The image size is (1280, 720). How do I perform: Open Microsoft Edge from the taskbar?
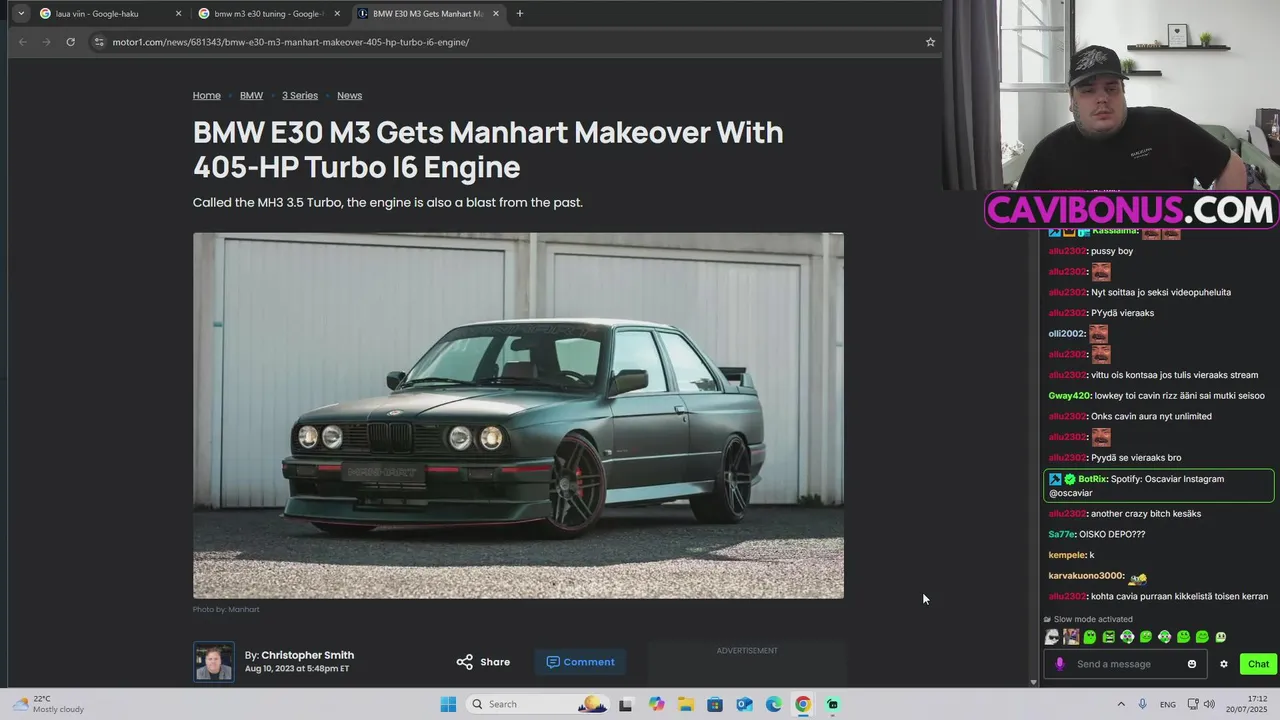(x=773, y=704)
